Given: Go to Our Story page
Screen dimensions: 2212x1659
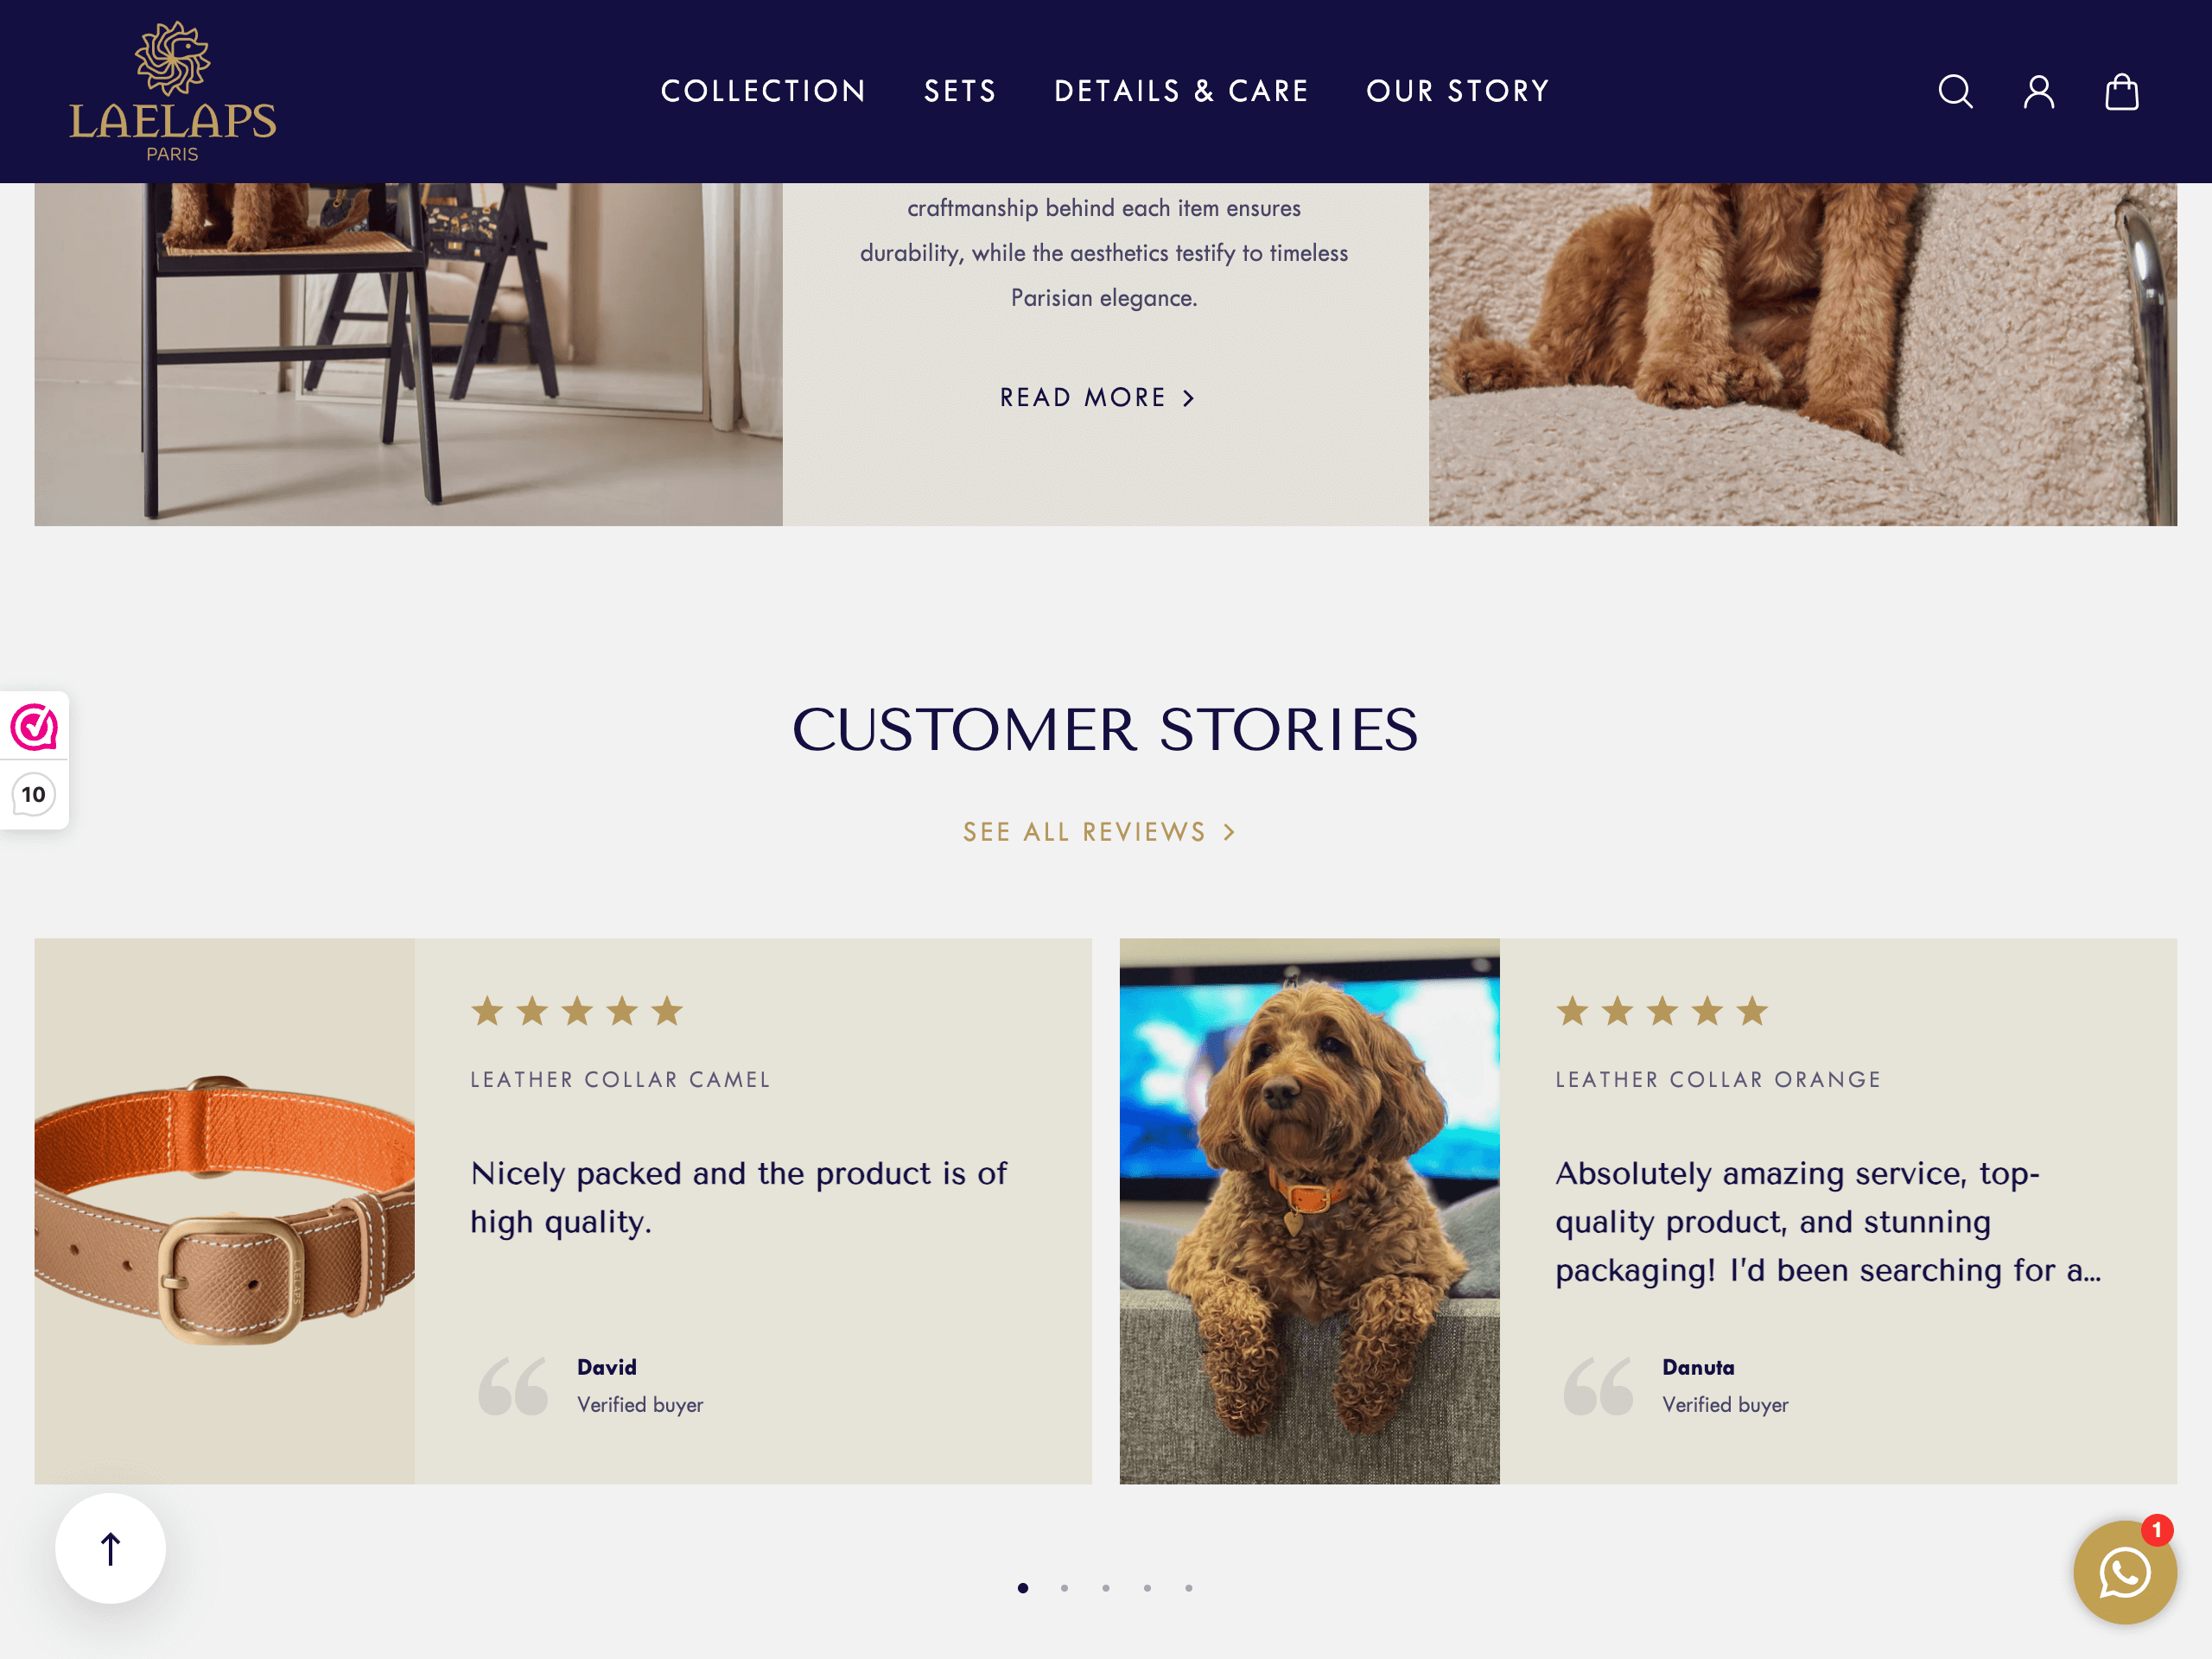Looking at the screenshot, I should pyautogui.click(x=1457, y=91).
